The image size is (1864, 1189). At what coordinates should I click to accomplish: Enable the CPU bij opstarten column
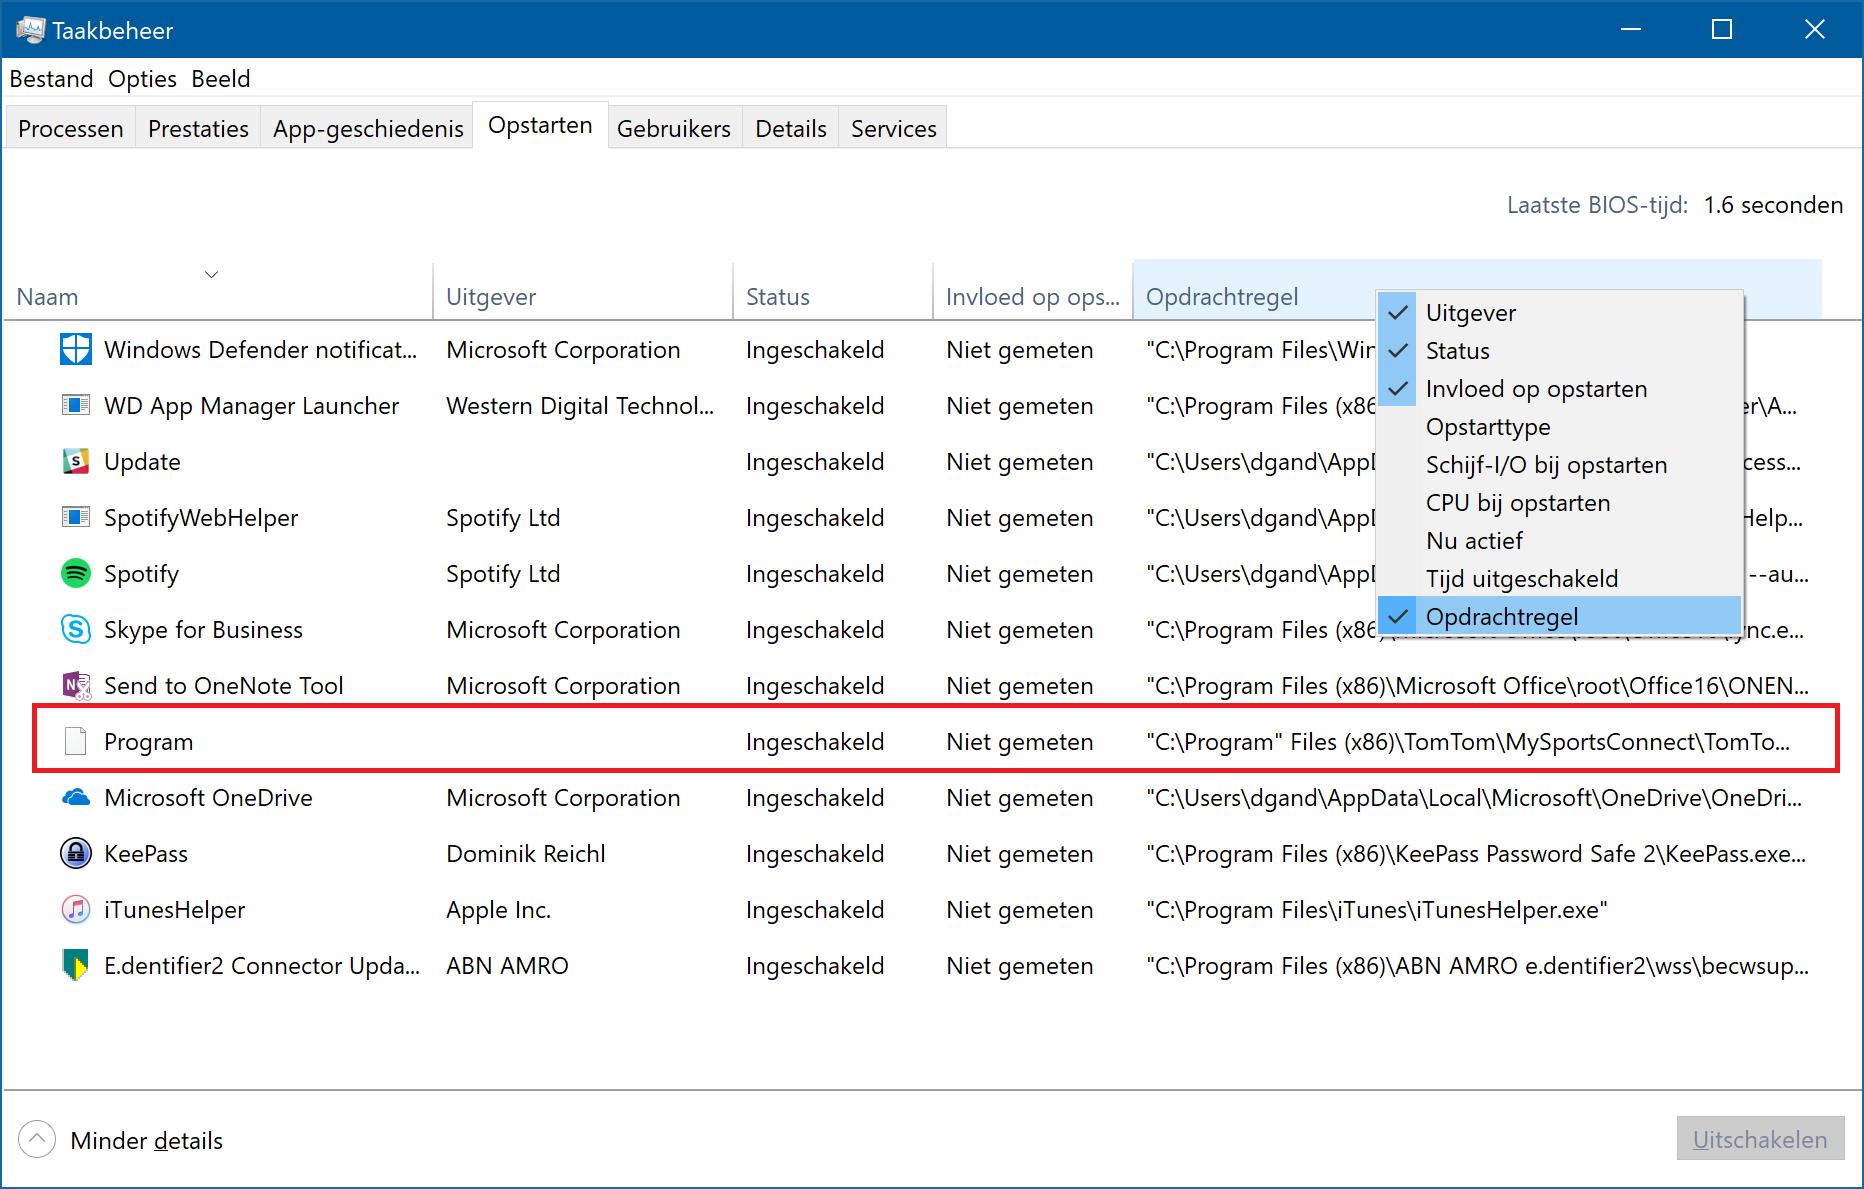[x=1559, y=503]
